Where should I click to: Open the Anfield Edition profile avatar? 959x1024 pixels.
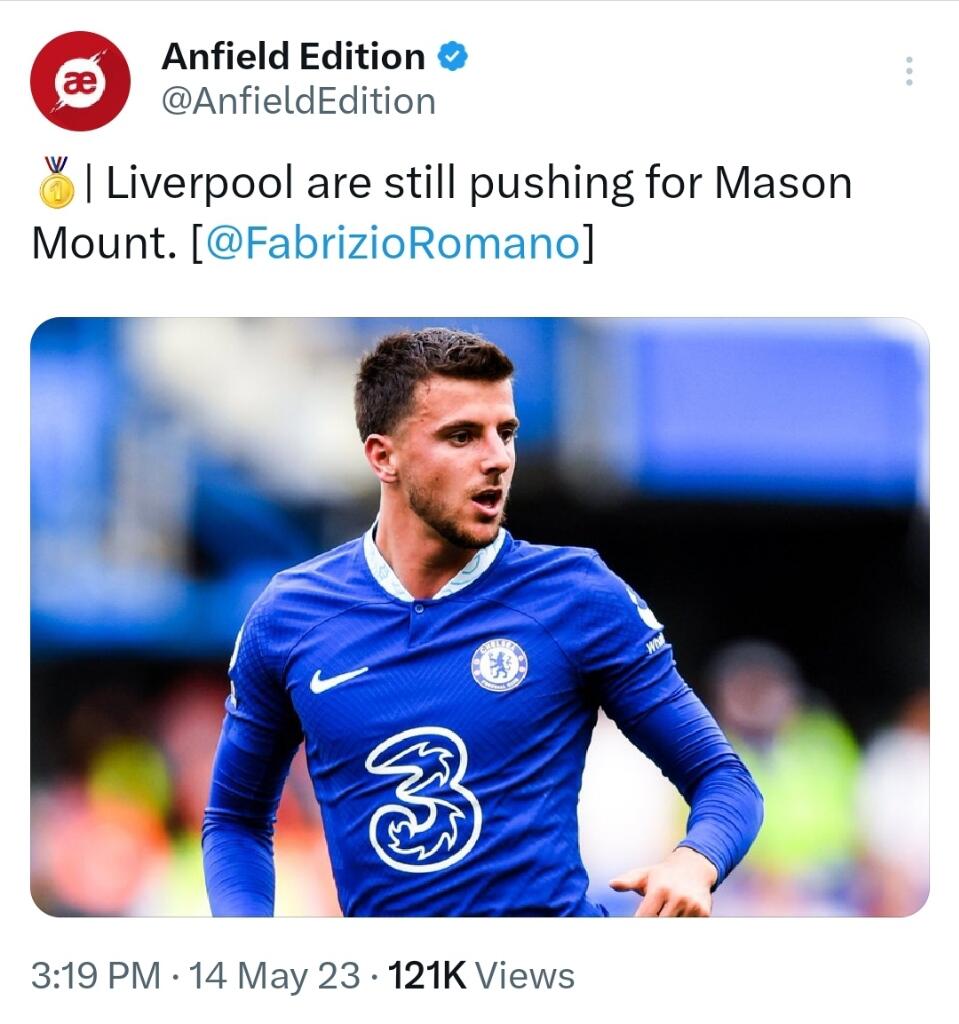[x=80, y=81]
